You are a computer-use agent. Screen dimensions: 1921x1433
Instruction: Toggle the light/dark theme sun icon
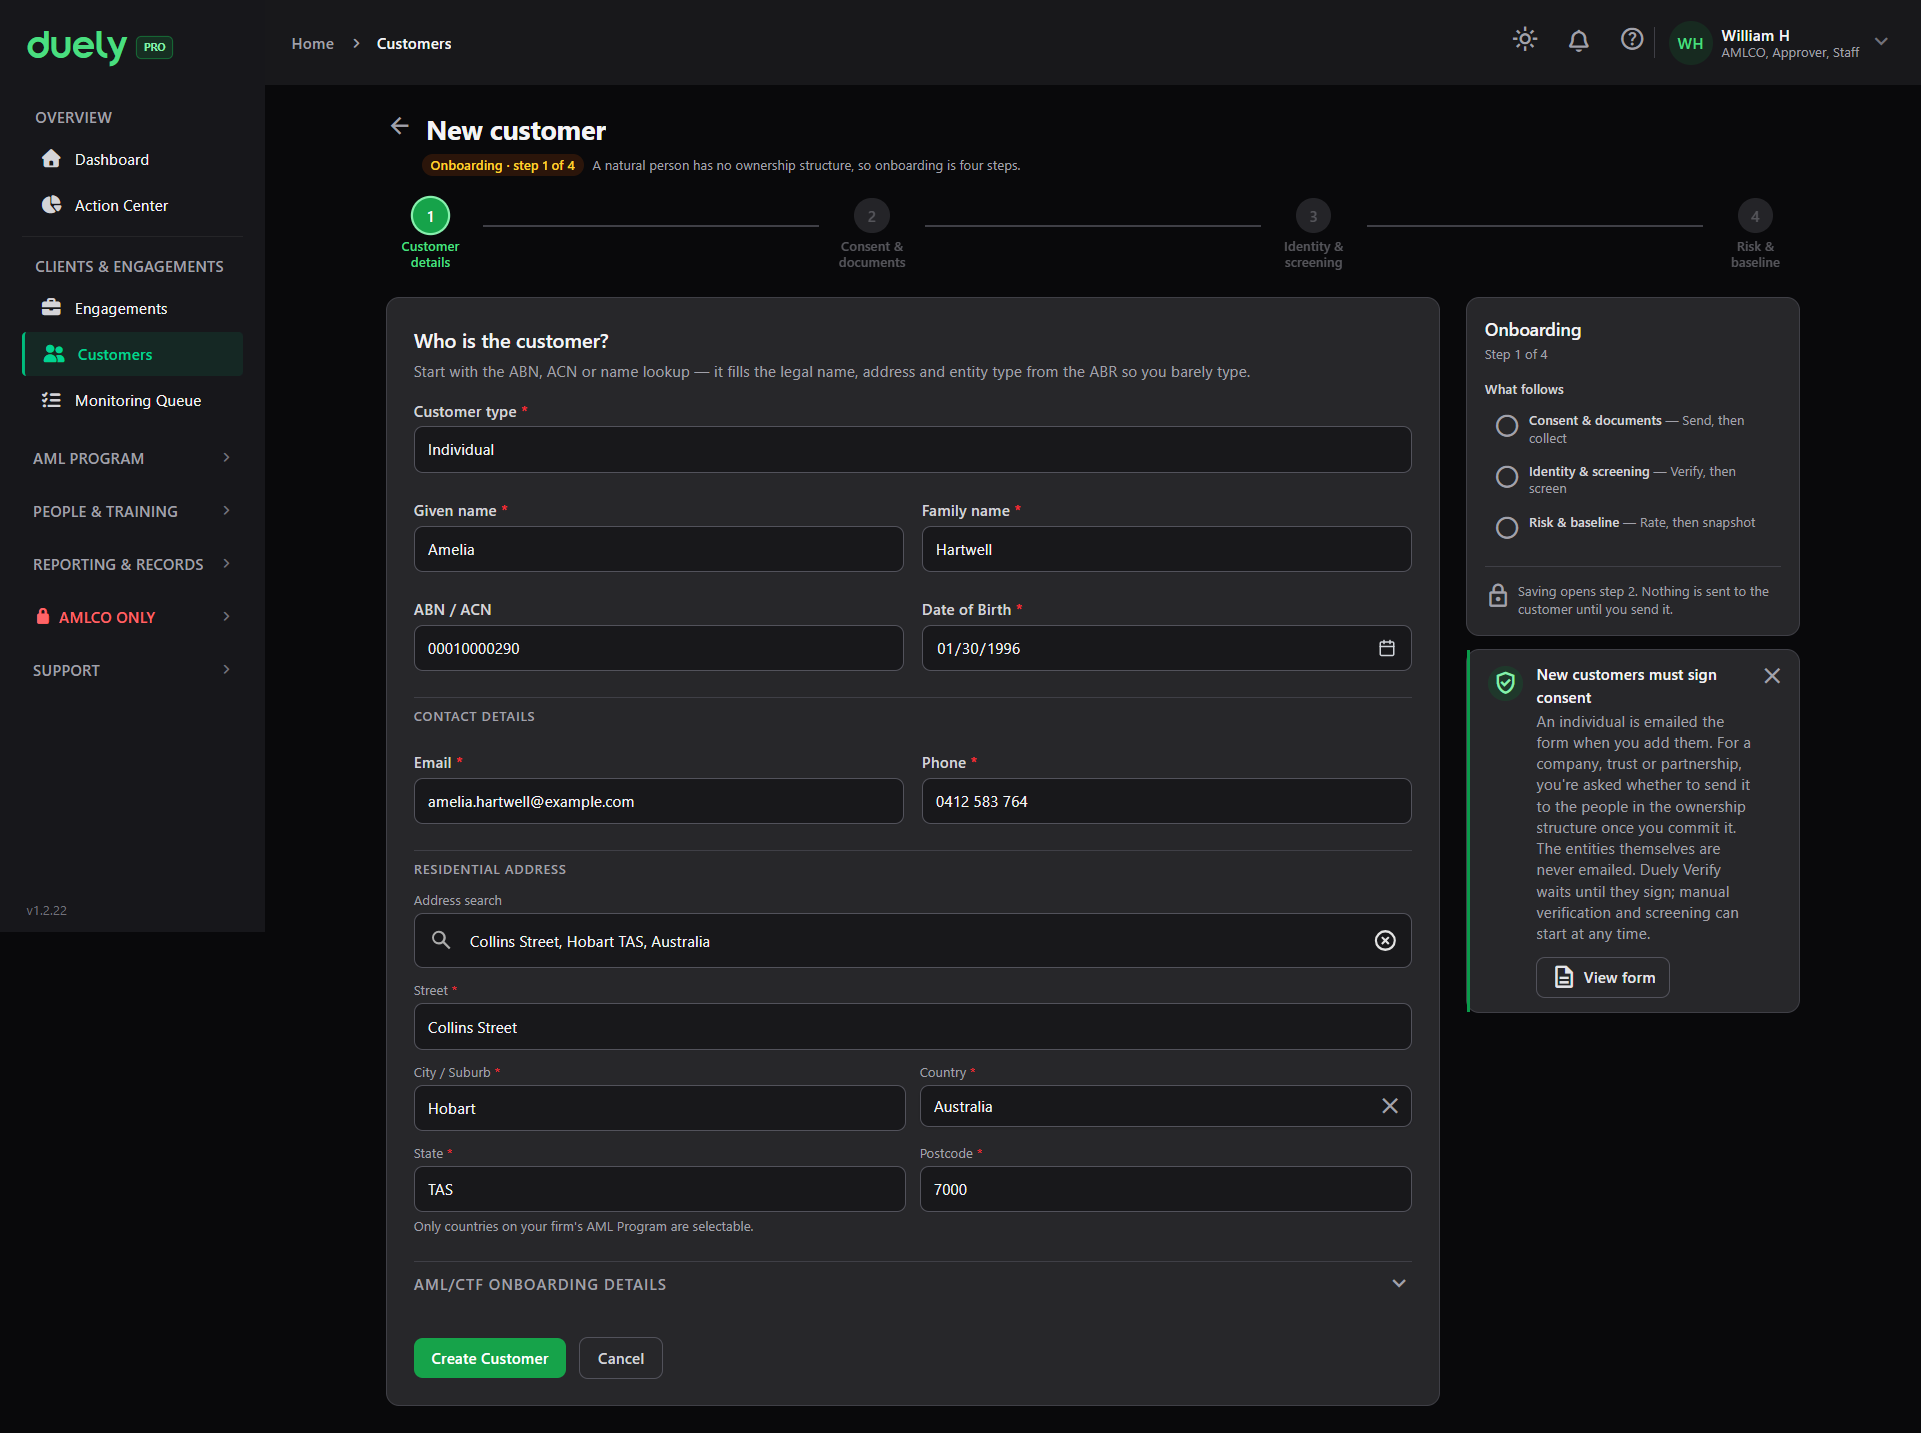(x=1525, y=39)
